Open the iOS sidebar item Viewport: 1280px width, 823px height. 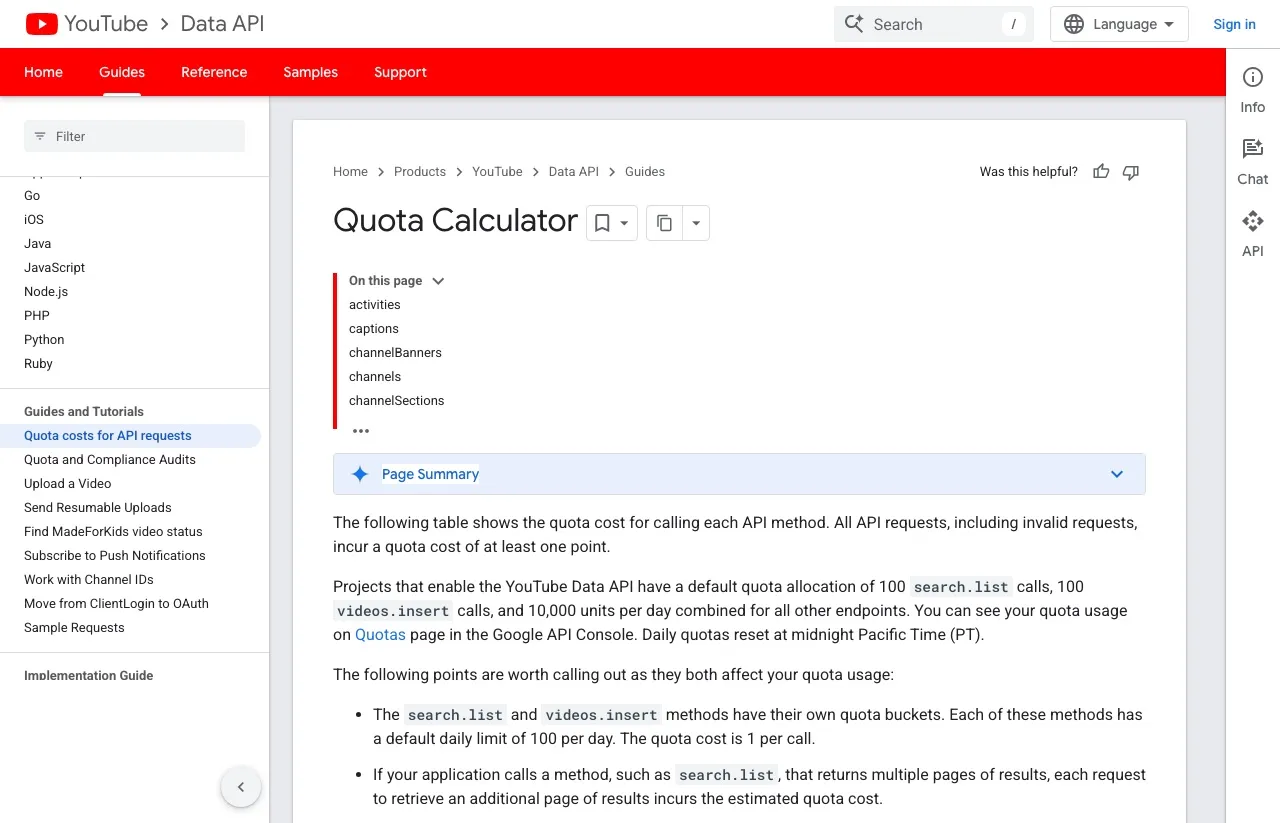tap(34, 220)
